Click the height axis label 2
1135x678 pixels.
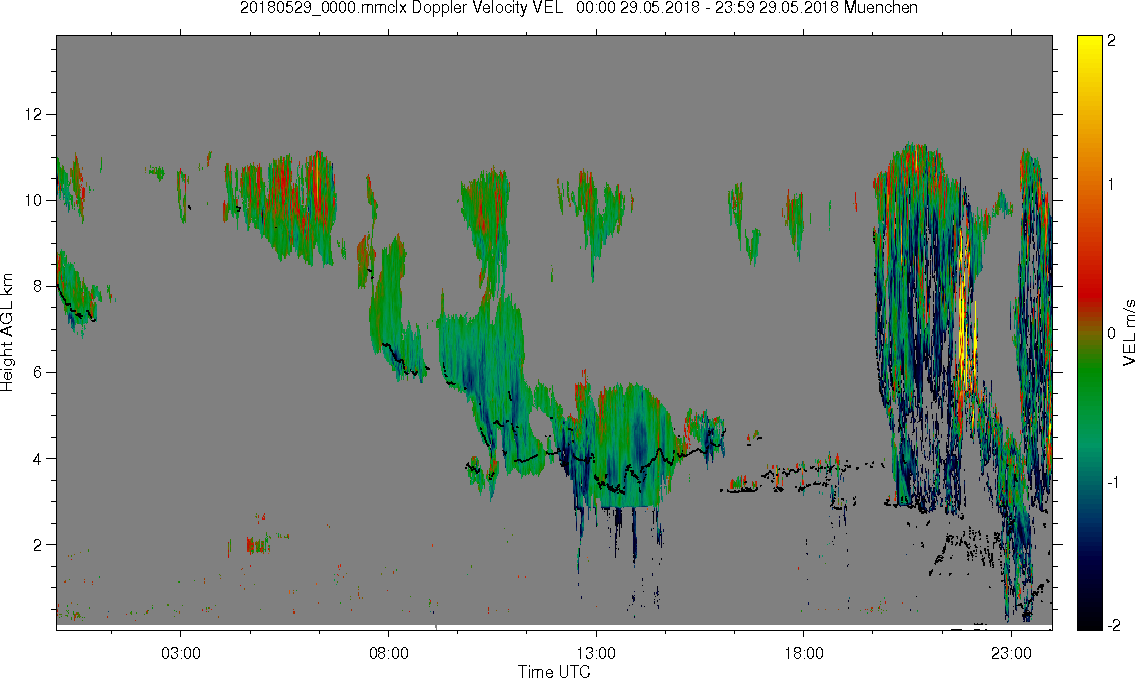point(38,545)
